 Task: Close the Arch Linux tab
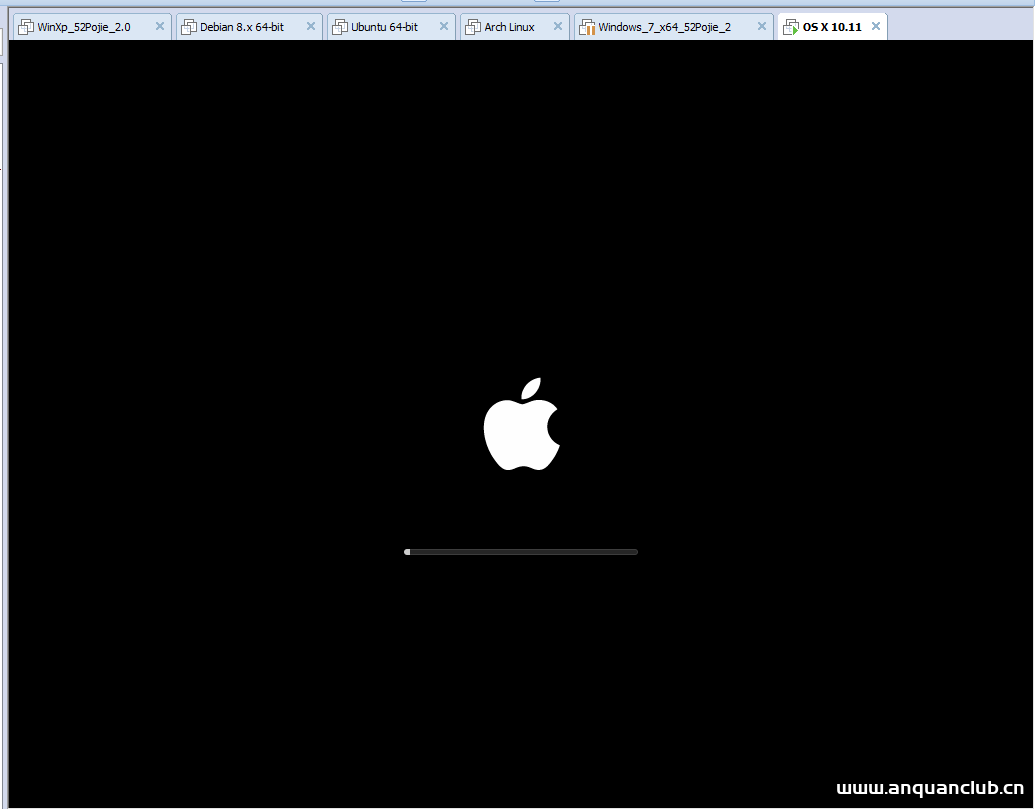click(558, 26)
